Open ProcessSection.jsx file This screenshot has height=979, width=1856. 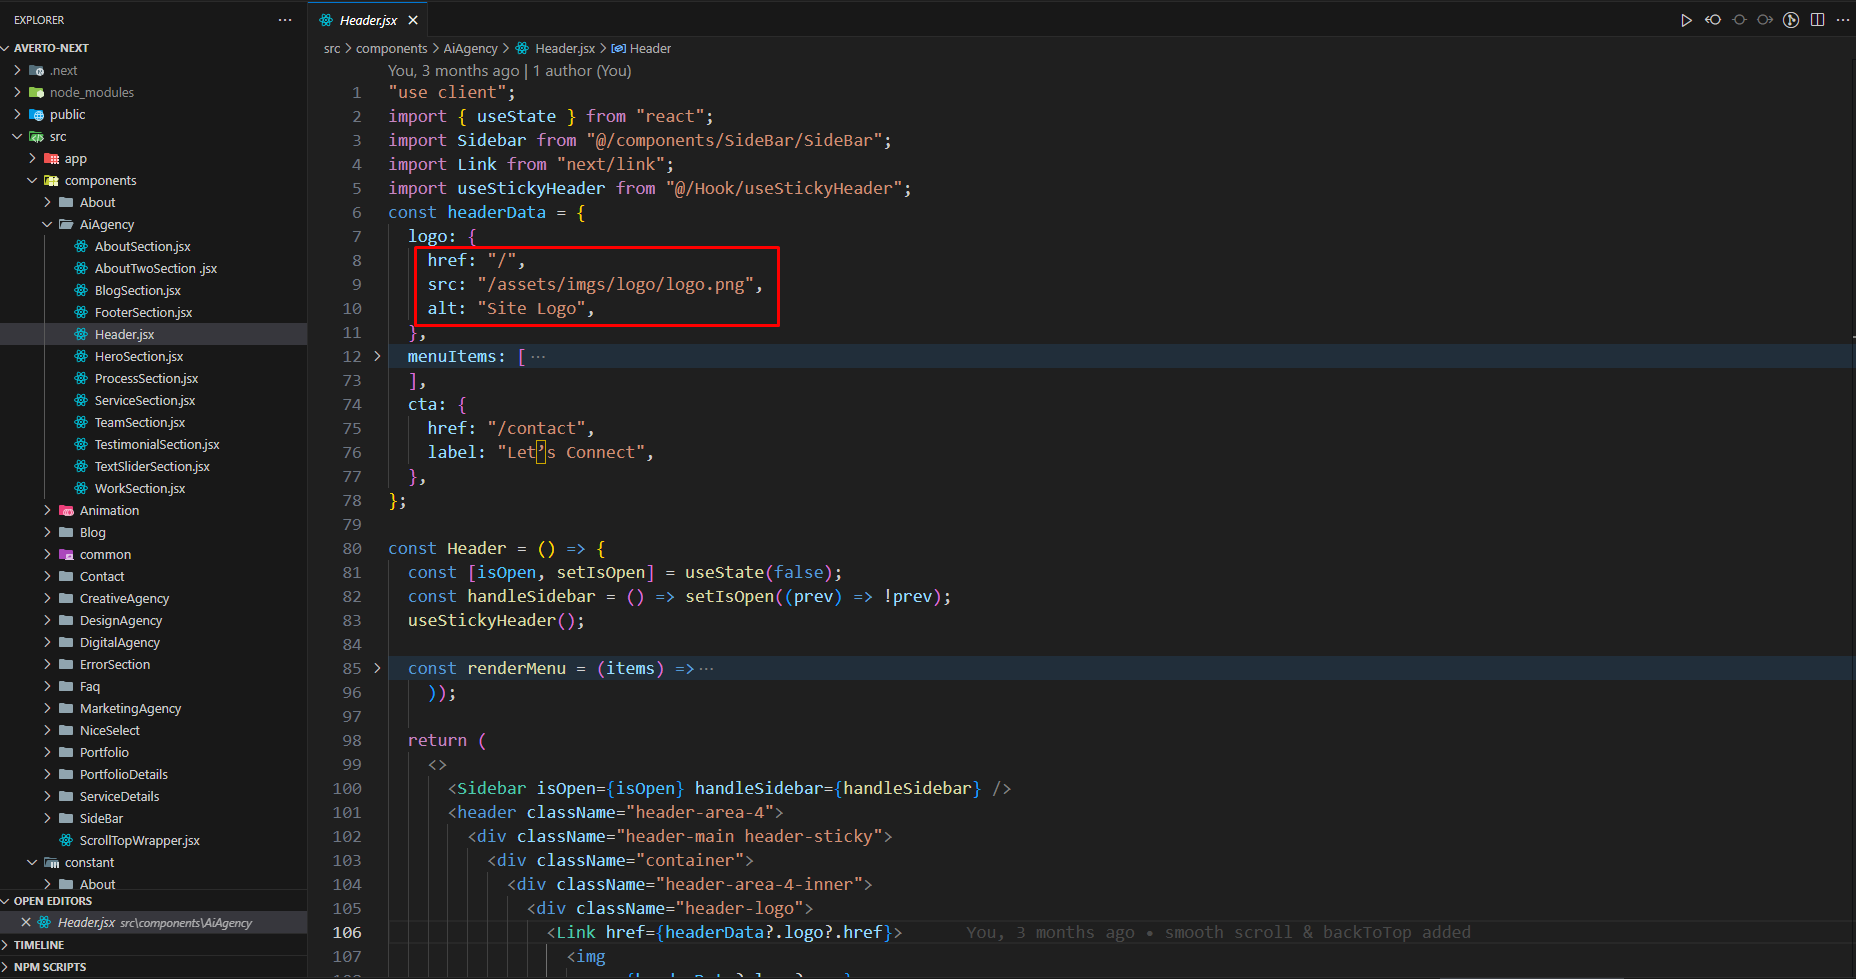coord(146,378)
